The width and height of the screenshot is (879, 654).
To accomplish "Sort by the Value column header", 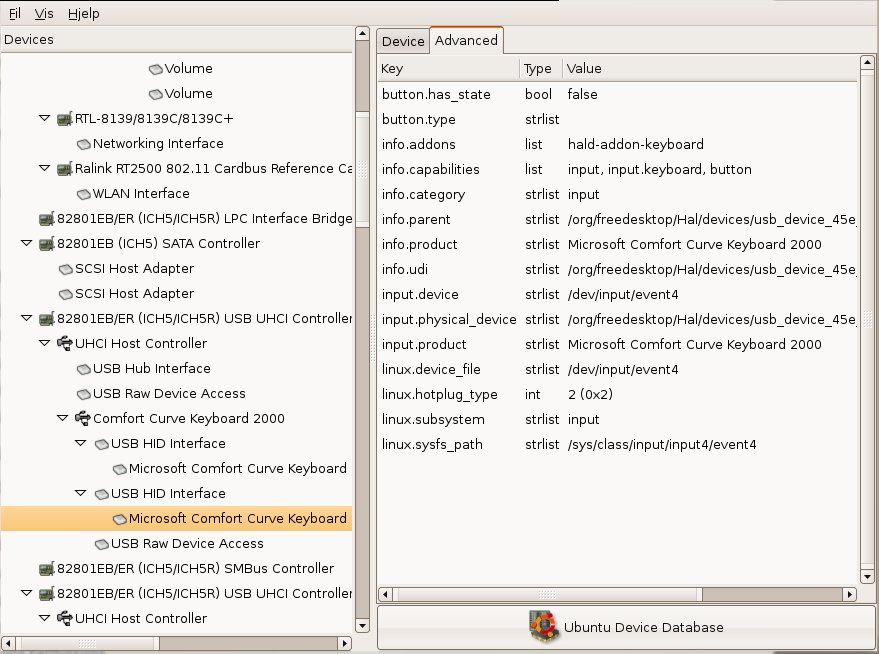I will point(710,68).
